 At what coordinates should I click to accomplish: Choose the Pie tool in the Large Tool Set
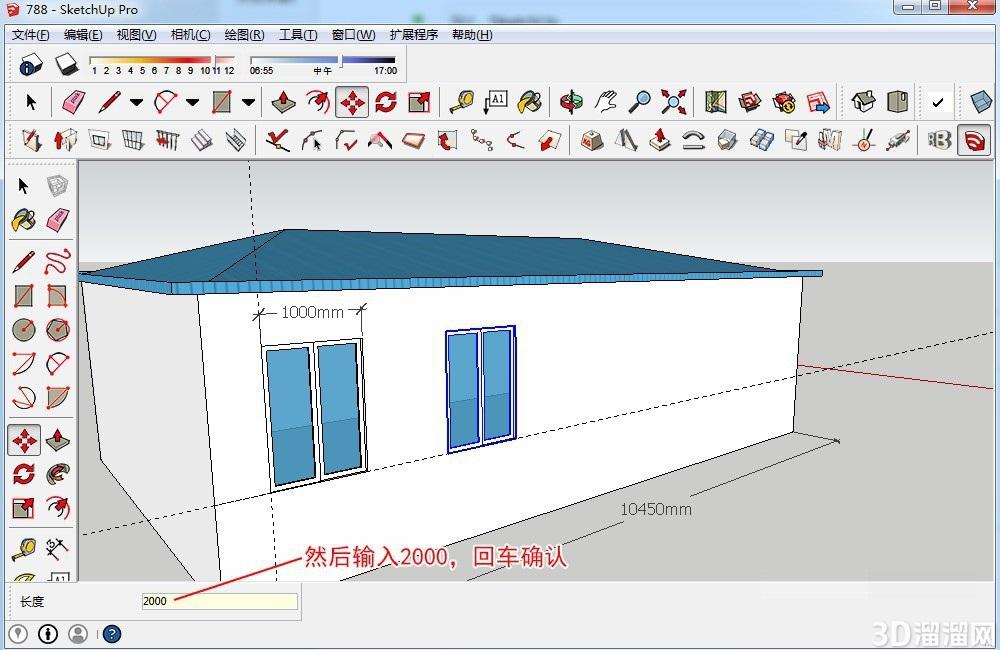point(57,397)
